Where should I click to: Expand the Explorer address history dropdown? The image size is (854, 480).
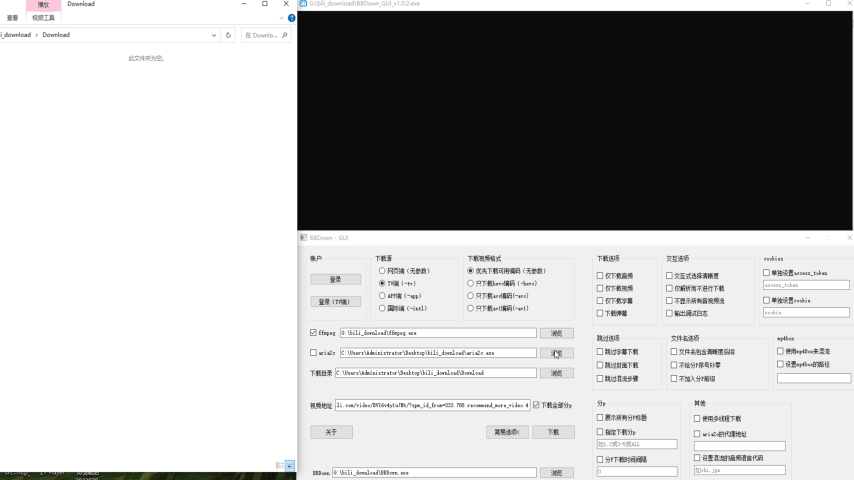pyautogui.click(x=214, y=35)
